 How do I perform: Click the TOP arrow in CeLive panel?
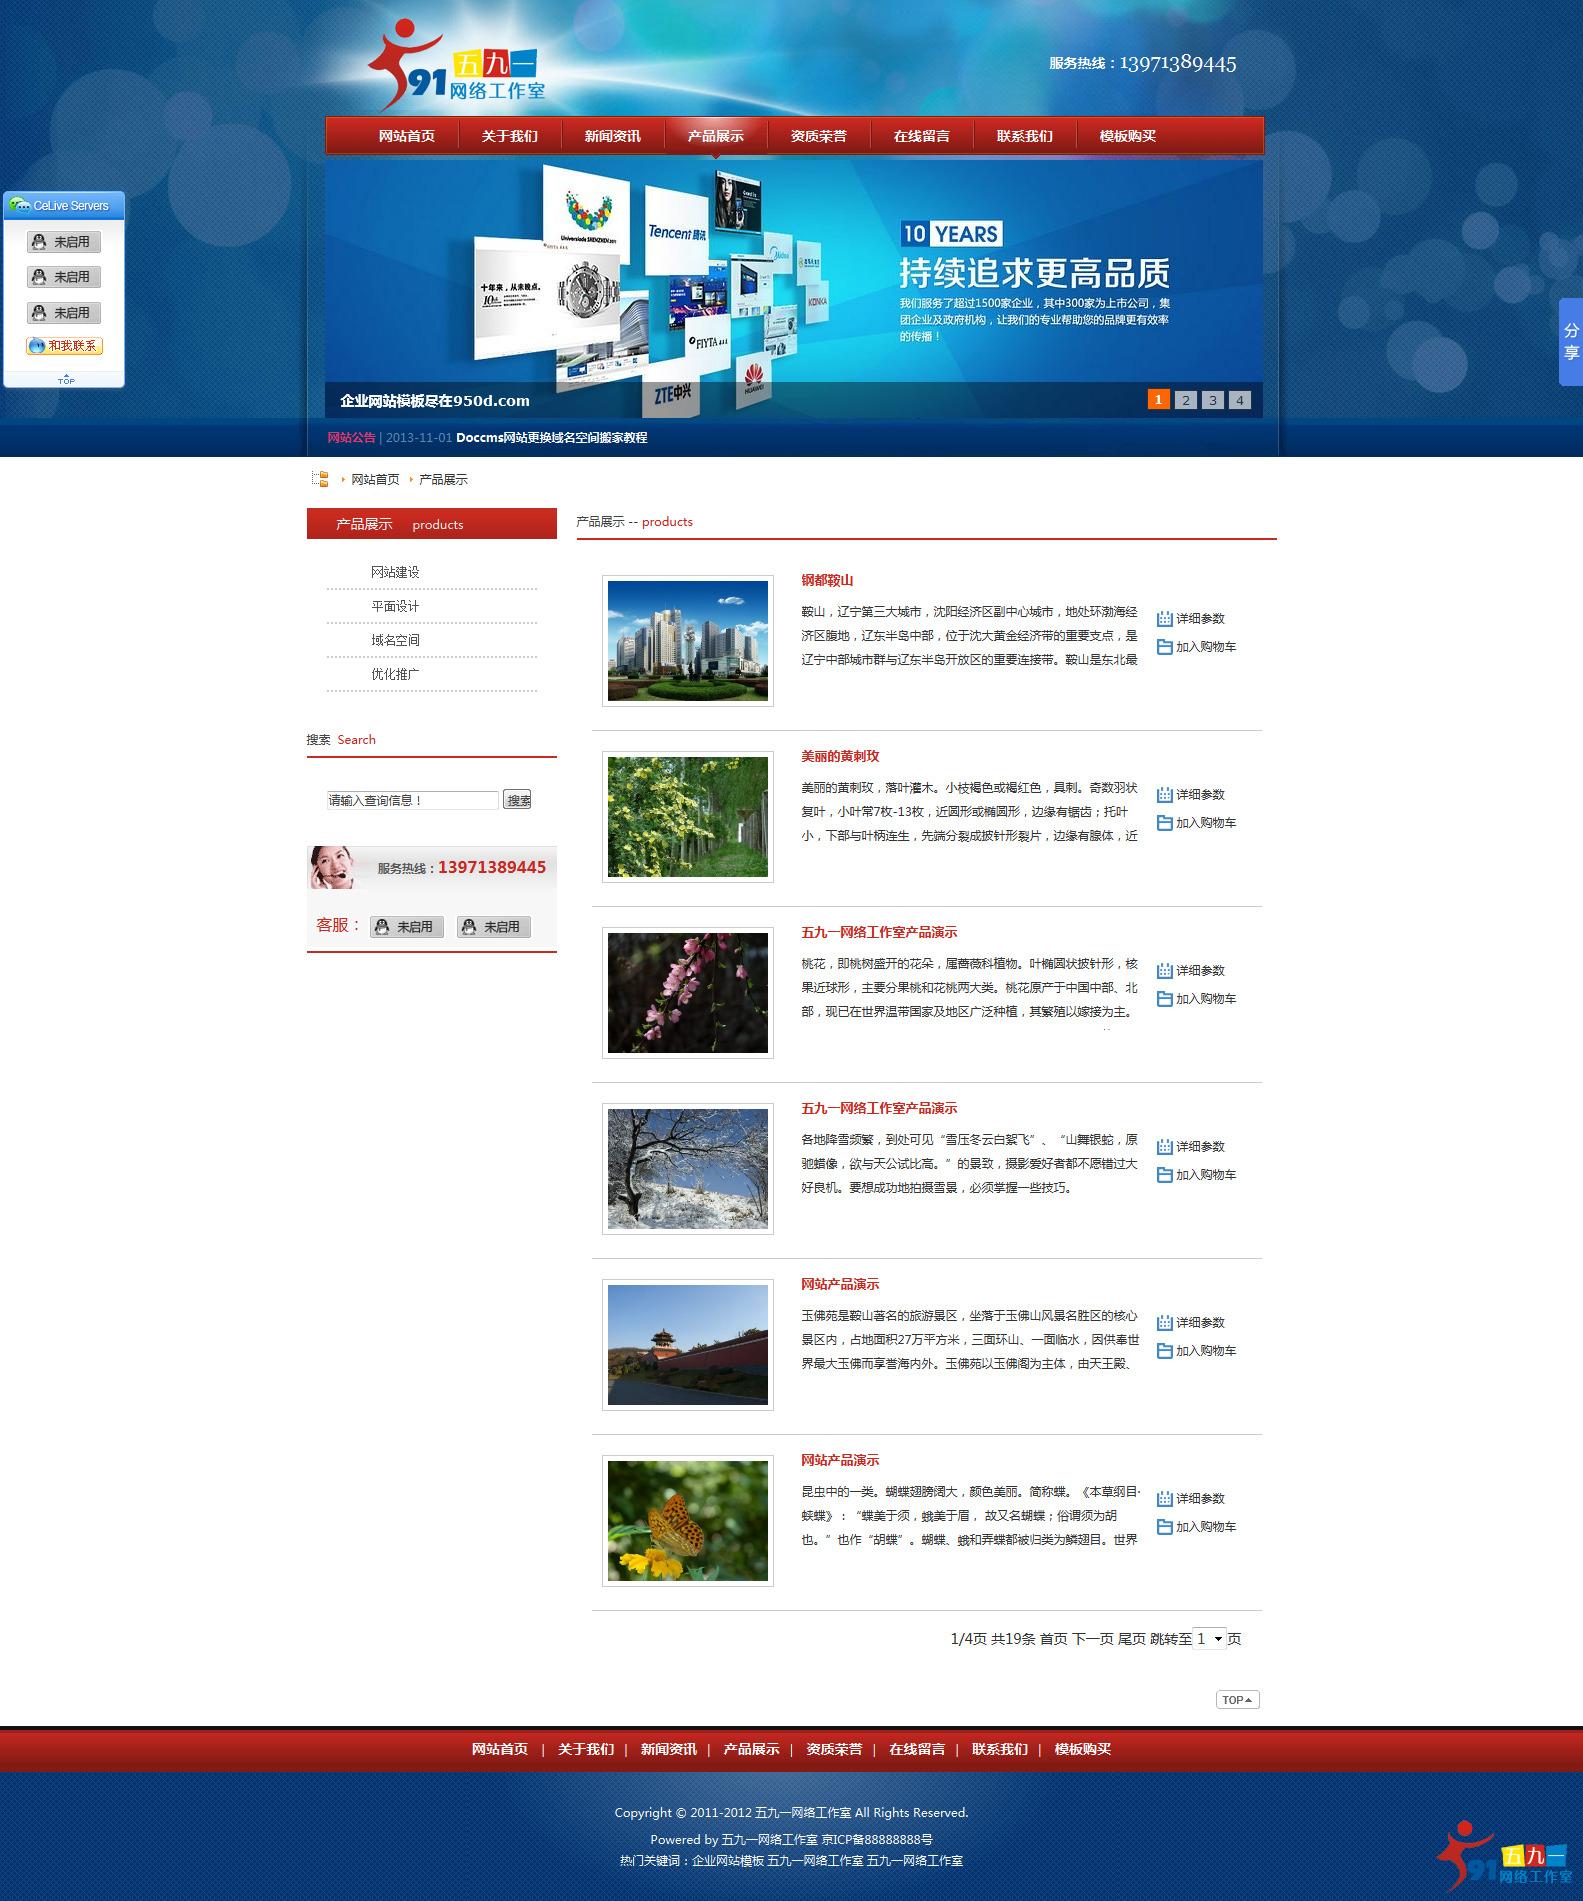66,380
